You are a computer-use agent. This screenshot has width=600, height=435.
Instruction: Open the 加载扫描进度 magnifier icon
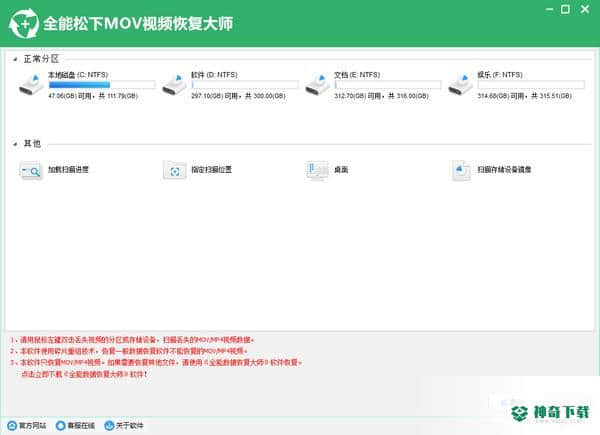[31, 170]
